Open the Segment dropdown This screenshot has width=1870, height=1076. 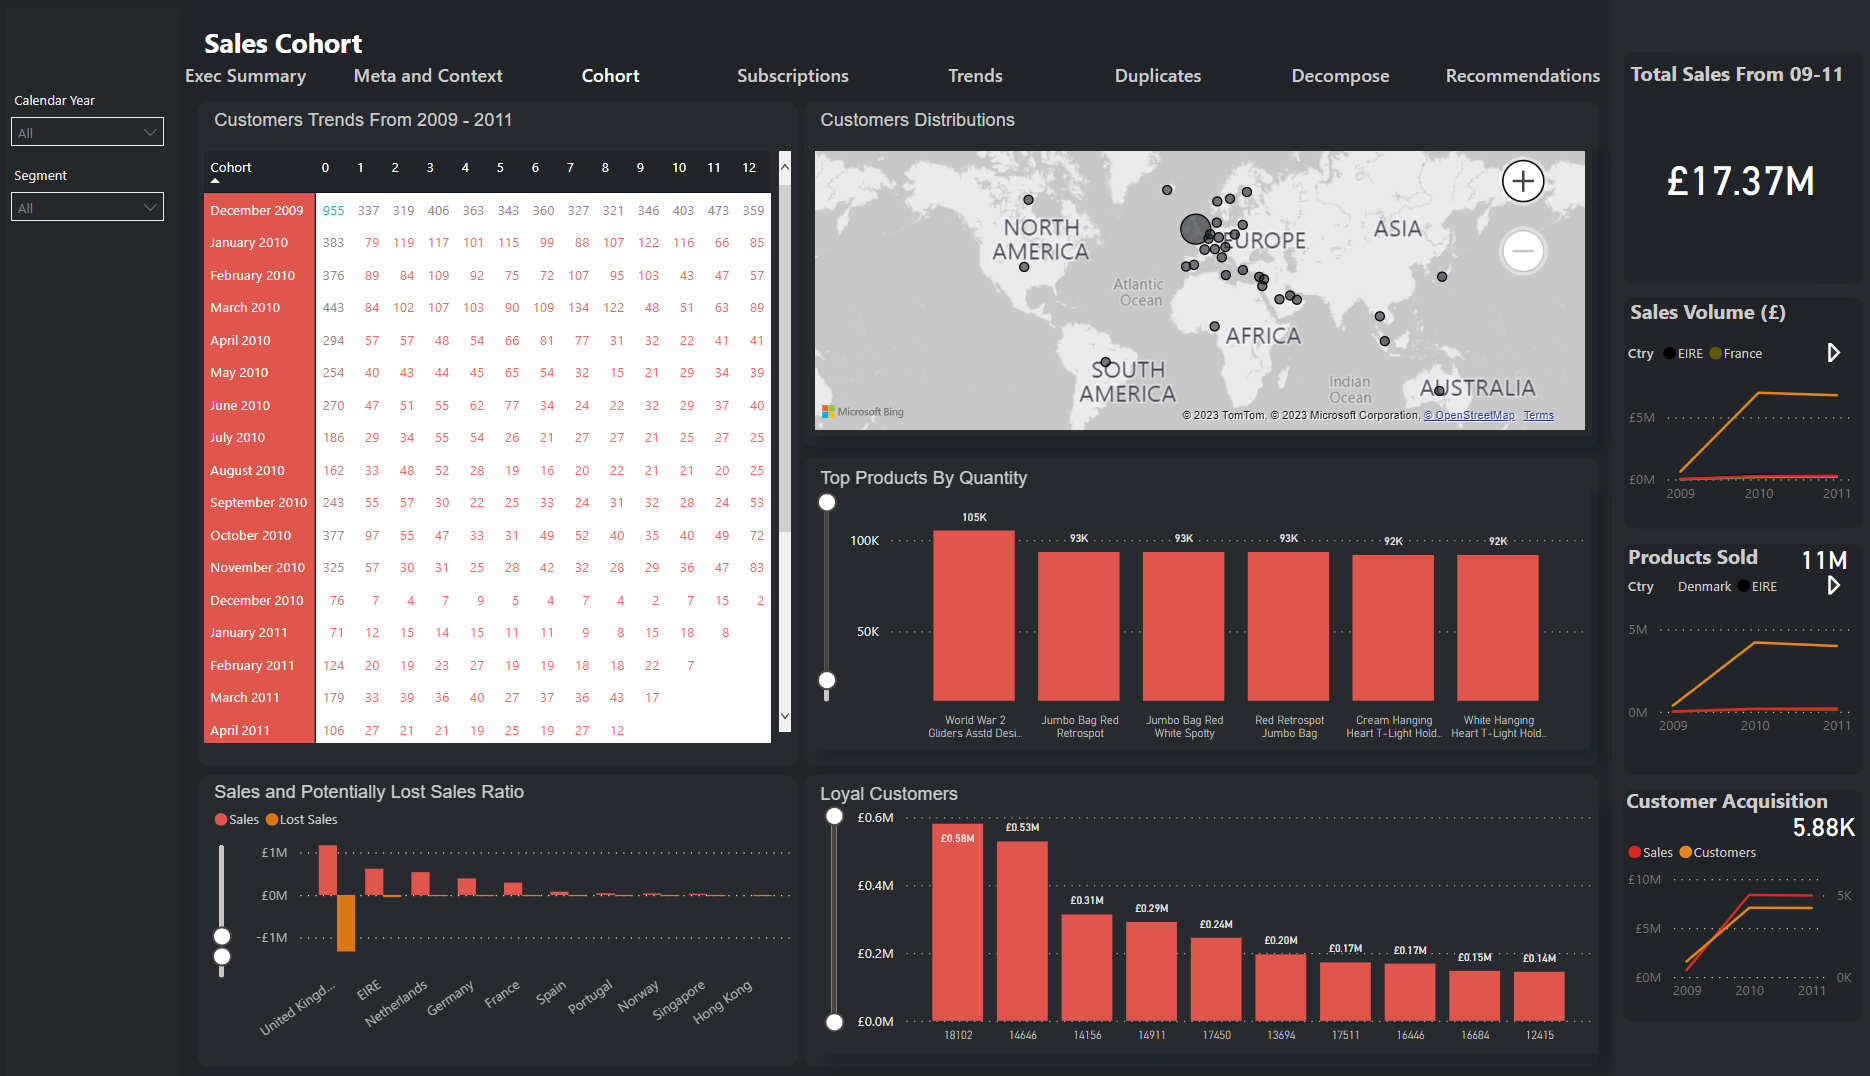87,207
